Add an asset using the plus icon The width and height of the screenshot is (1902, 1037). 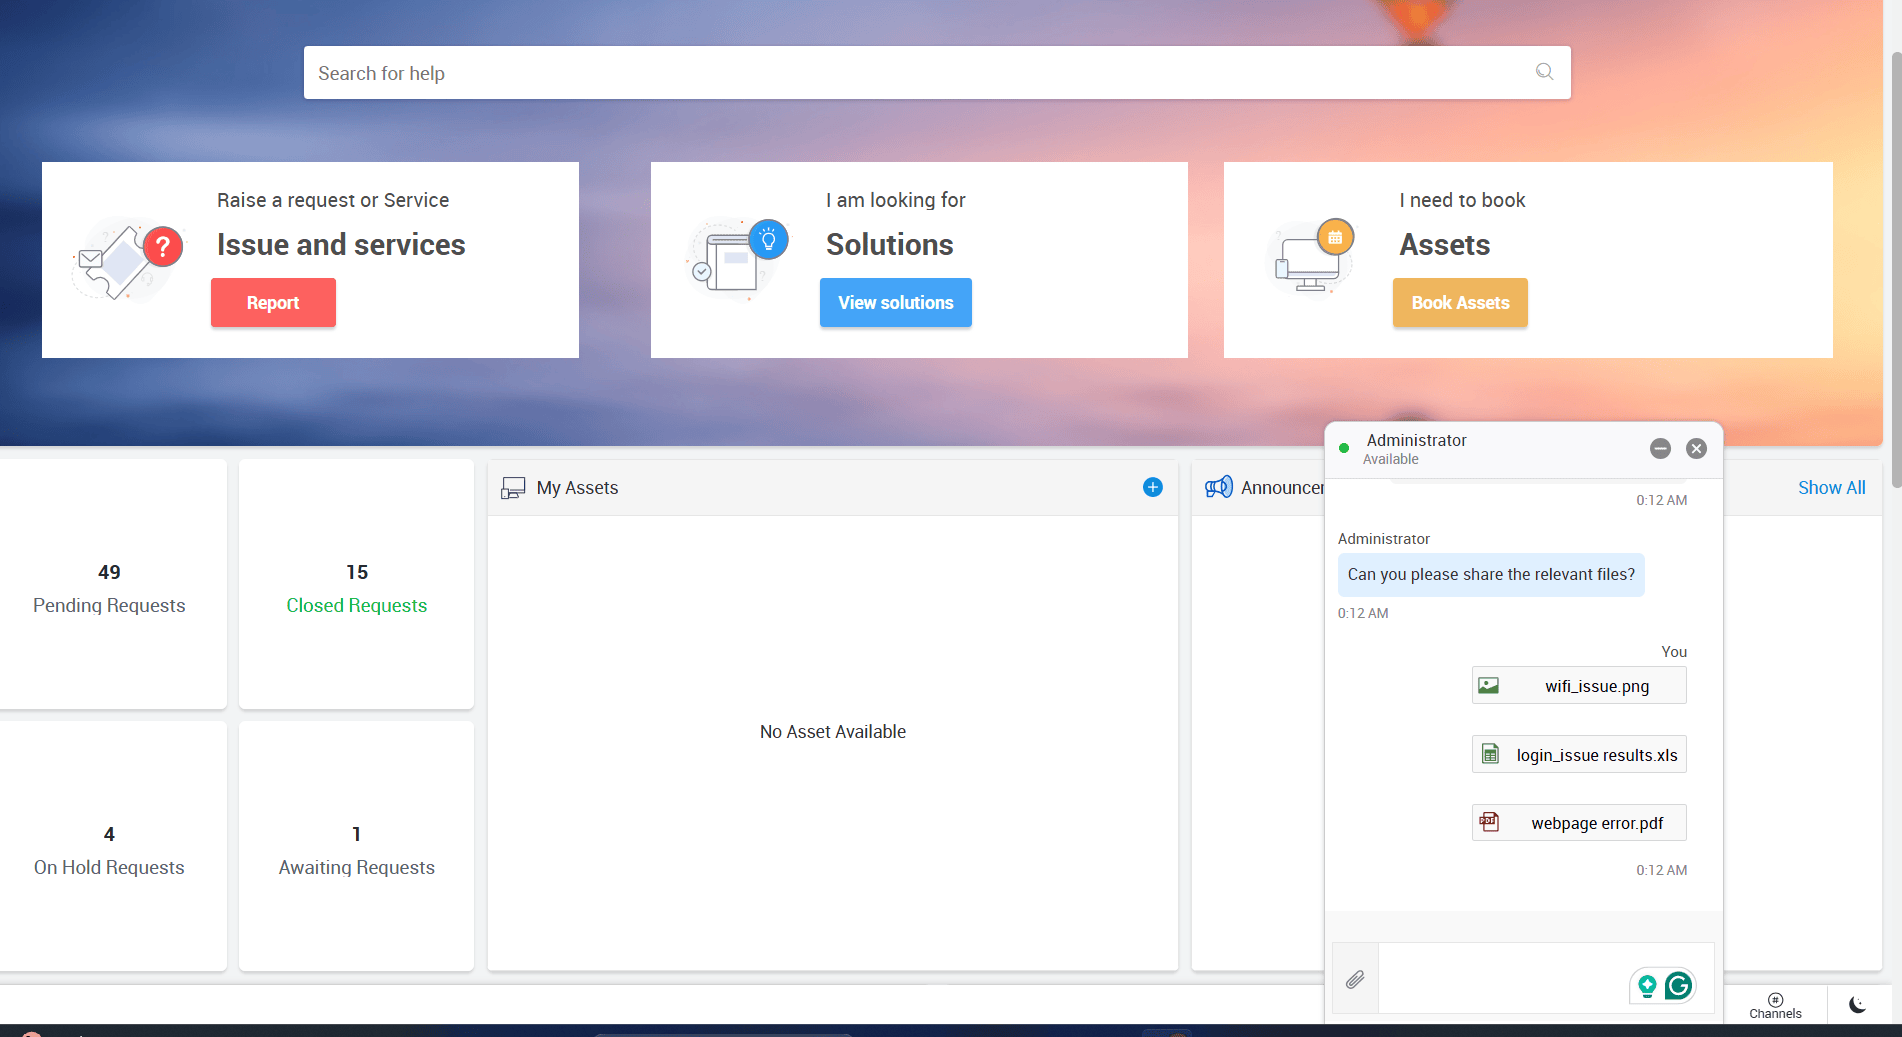[x=1152, y=487]
